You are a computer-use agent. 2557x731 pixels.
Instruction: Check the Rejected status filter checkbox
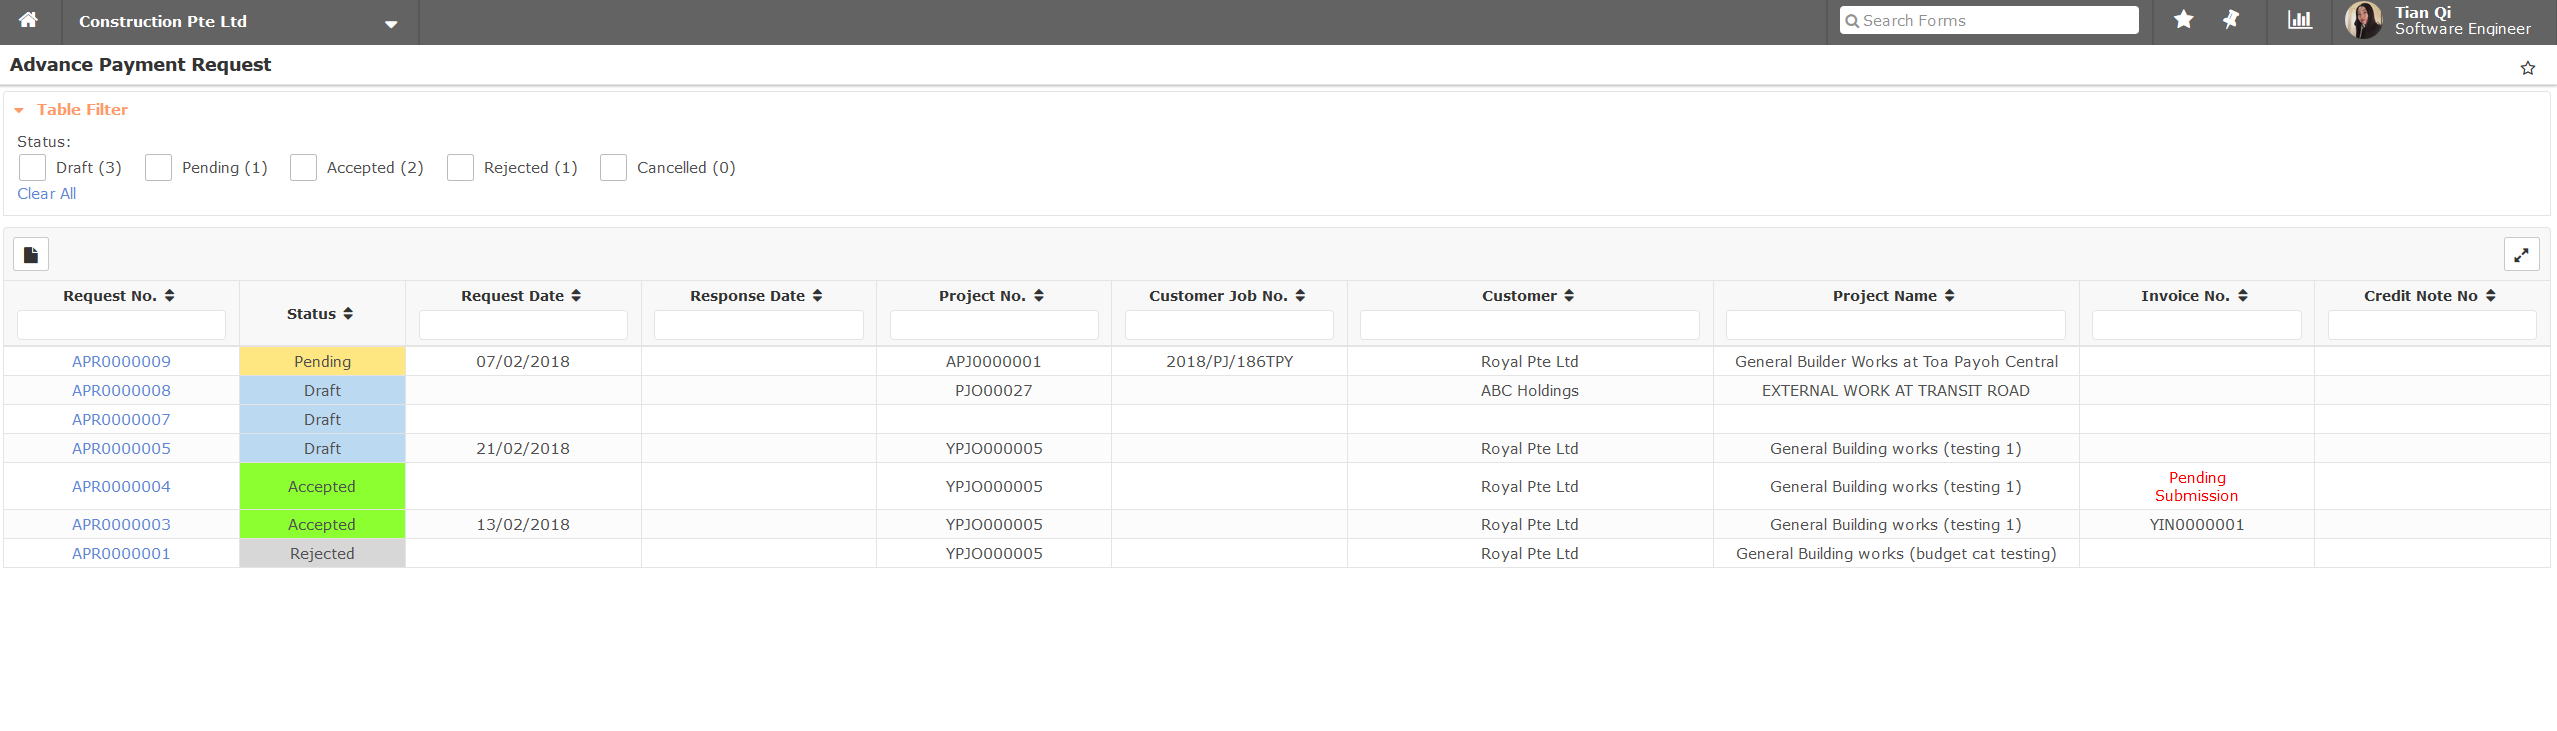tap(461, 168)
